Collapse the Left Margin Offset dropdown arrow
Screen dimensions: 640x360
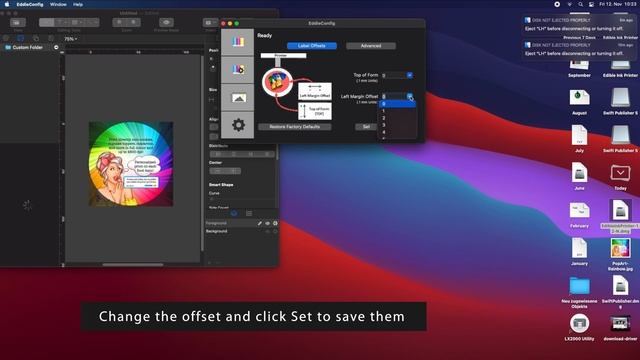tap(409, 96)
